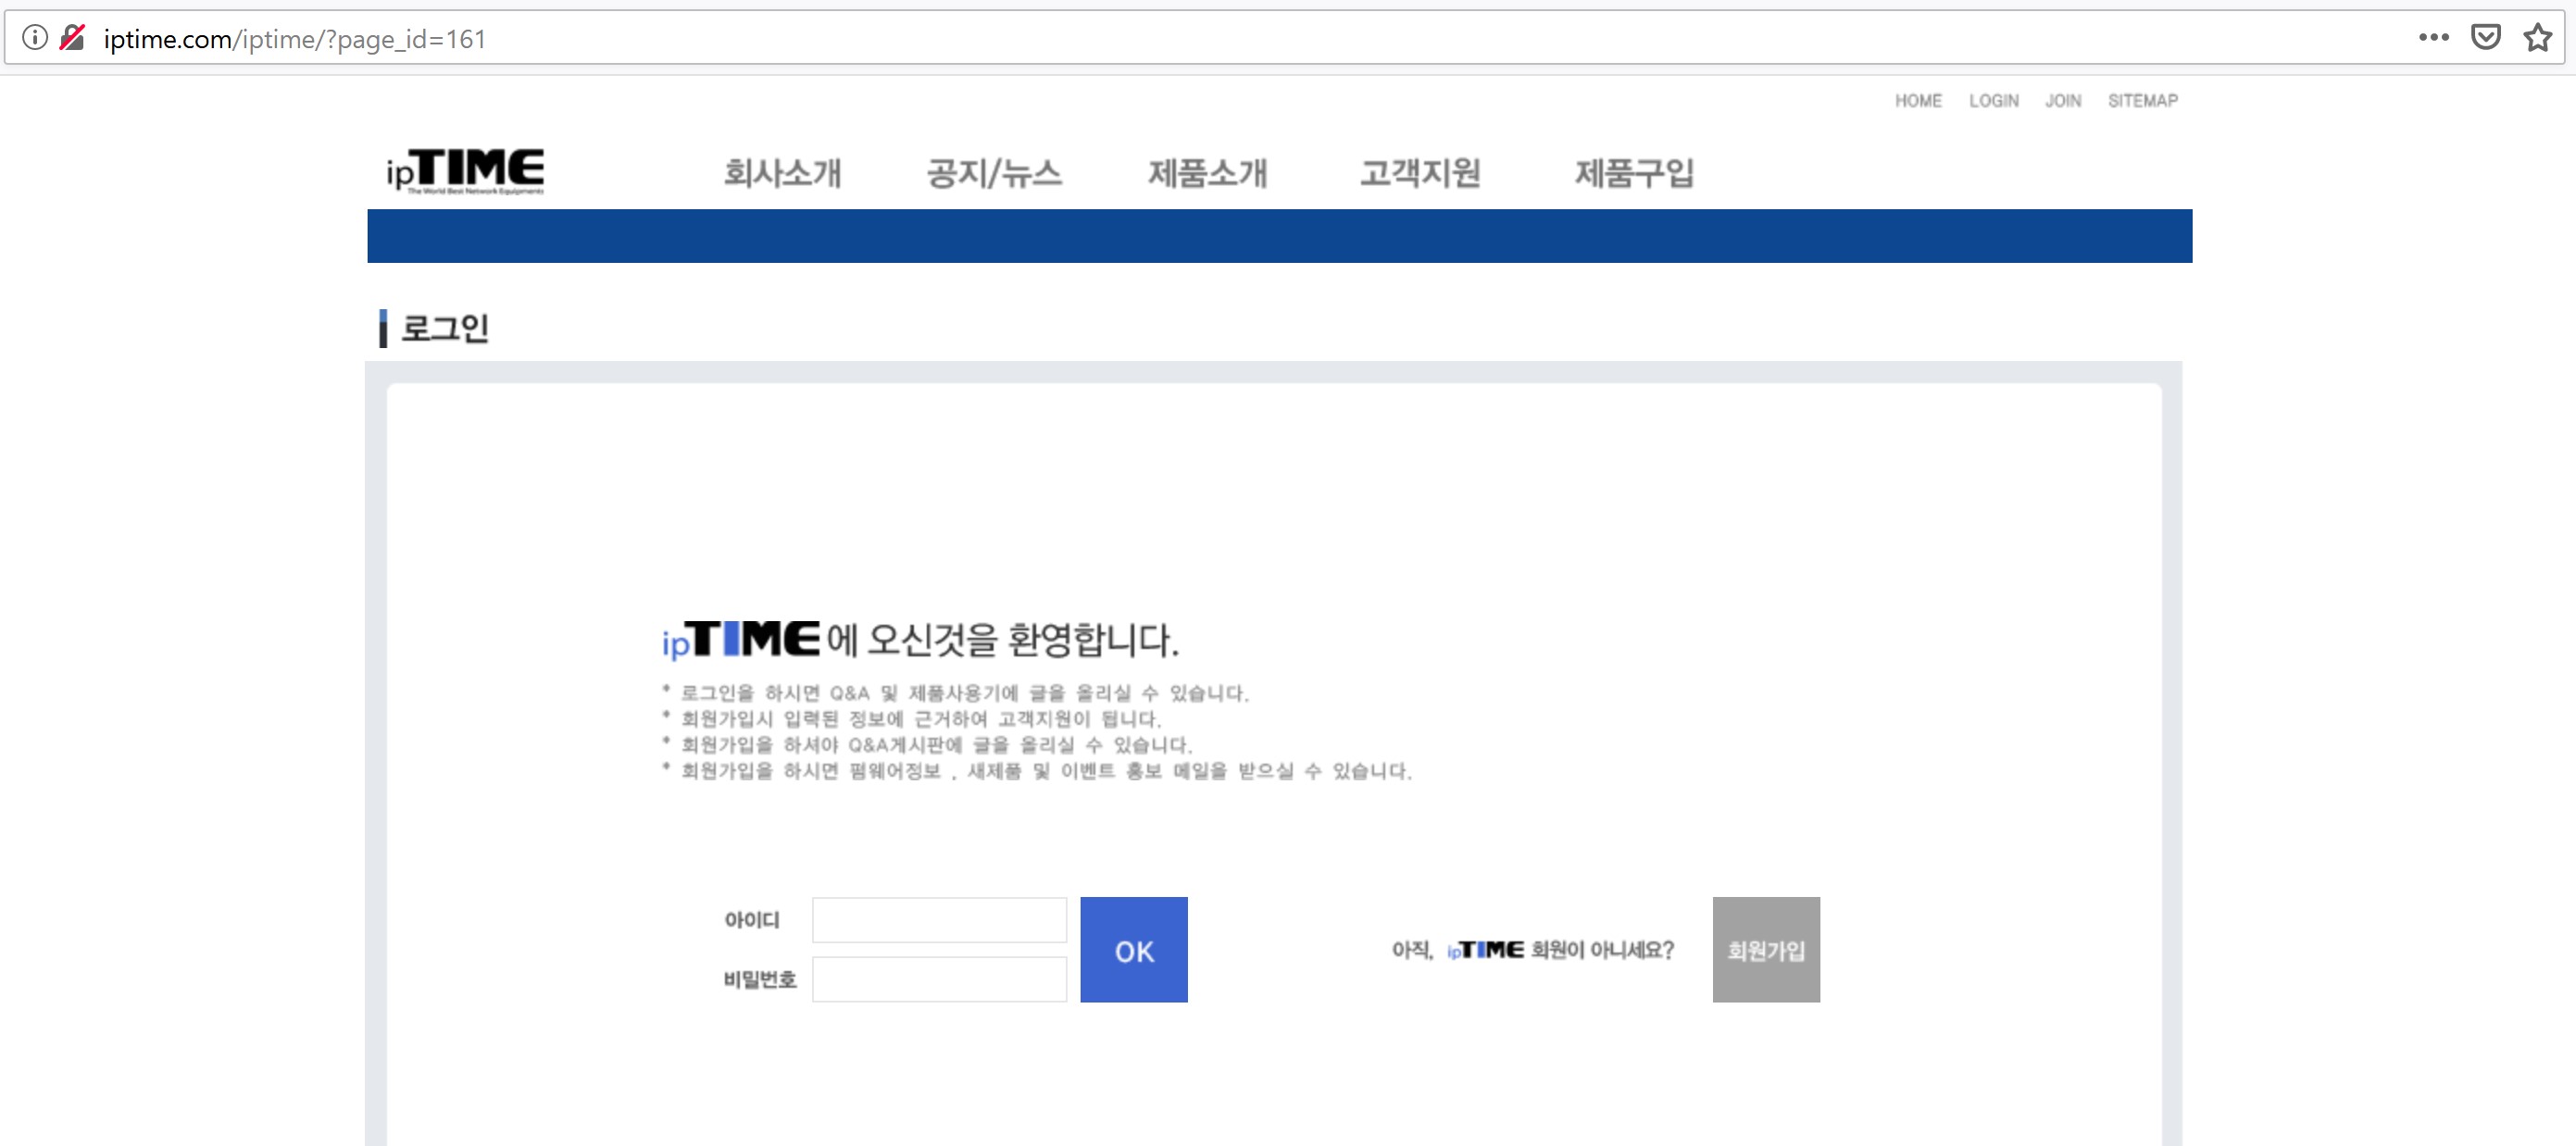2576x1146 pixels.
Task: Save page to Pocket icon
Action: (x=2485, y=38)
